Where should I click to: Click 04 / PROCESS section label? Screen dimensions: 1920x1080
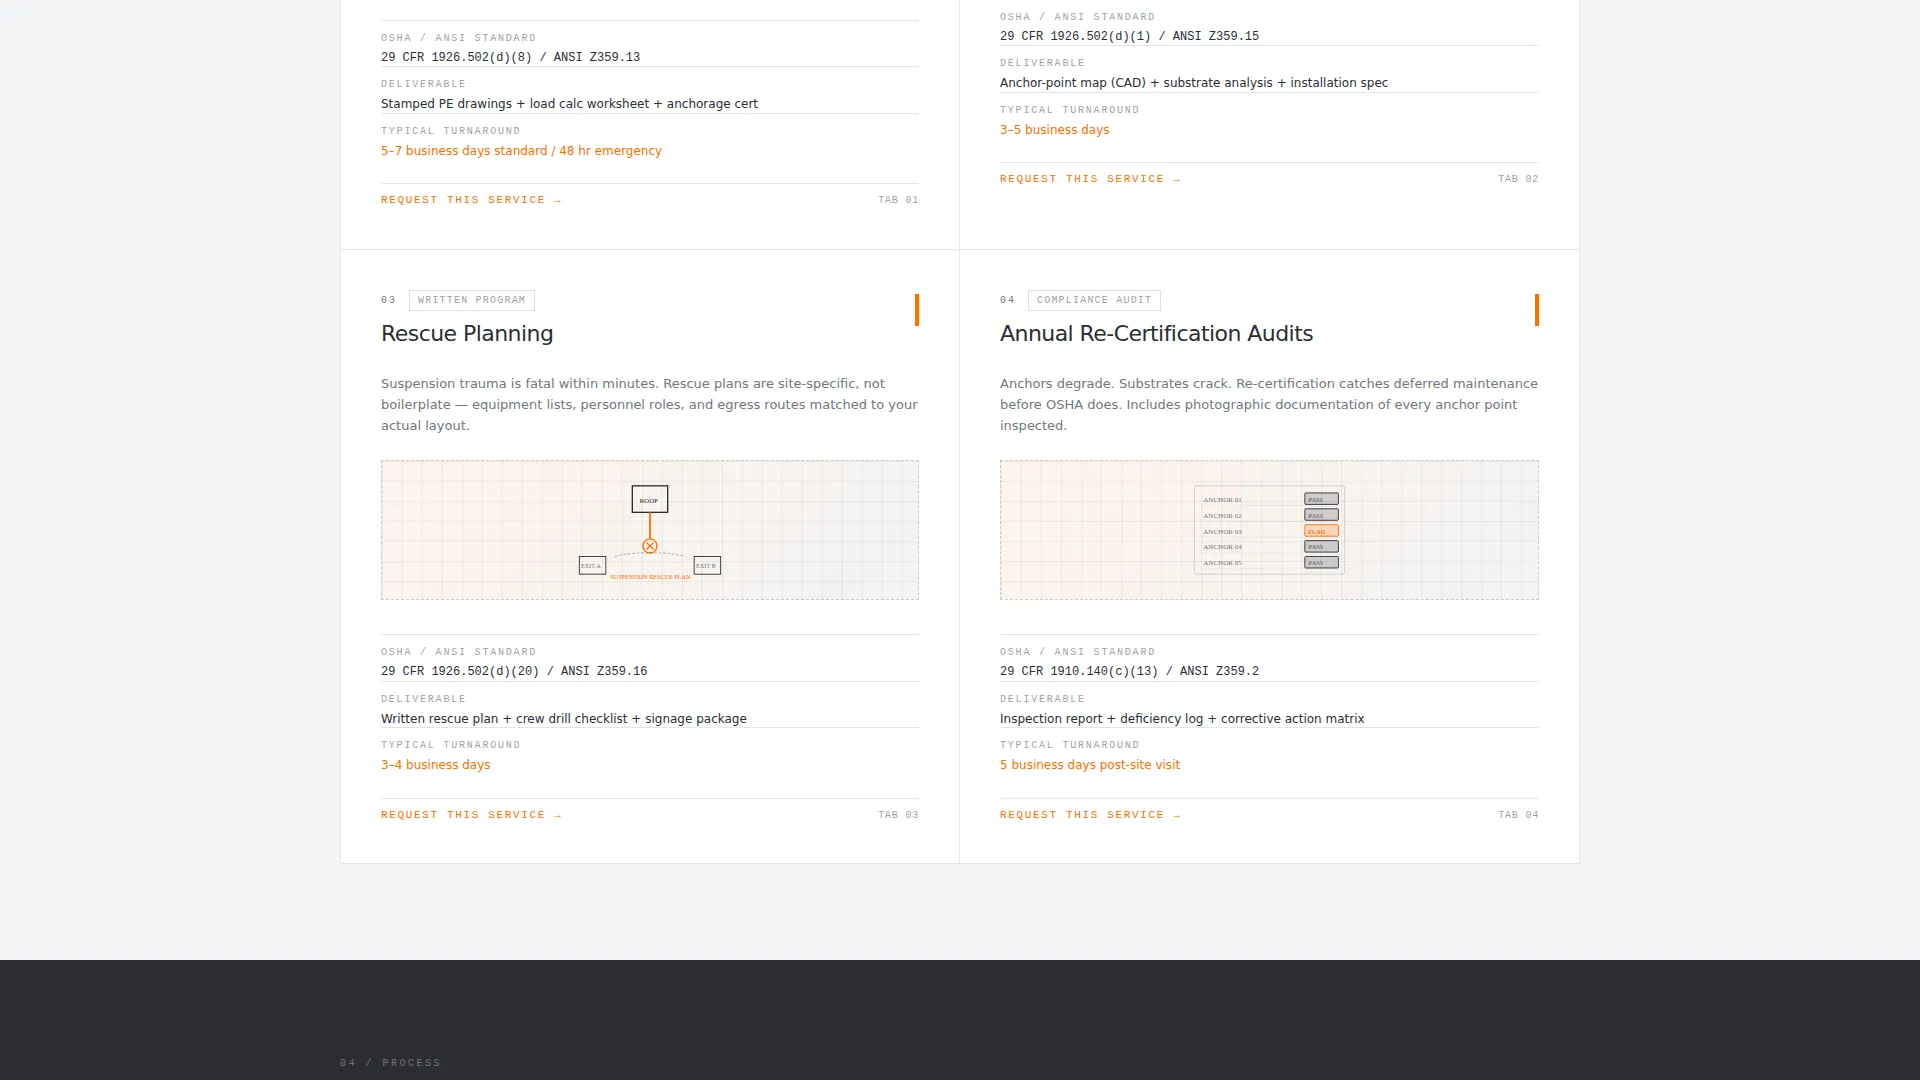[390, 1063]
